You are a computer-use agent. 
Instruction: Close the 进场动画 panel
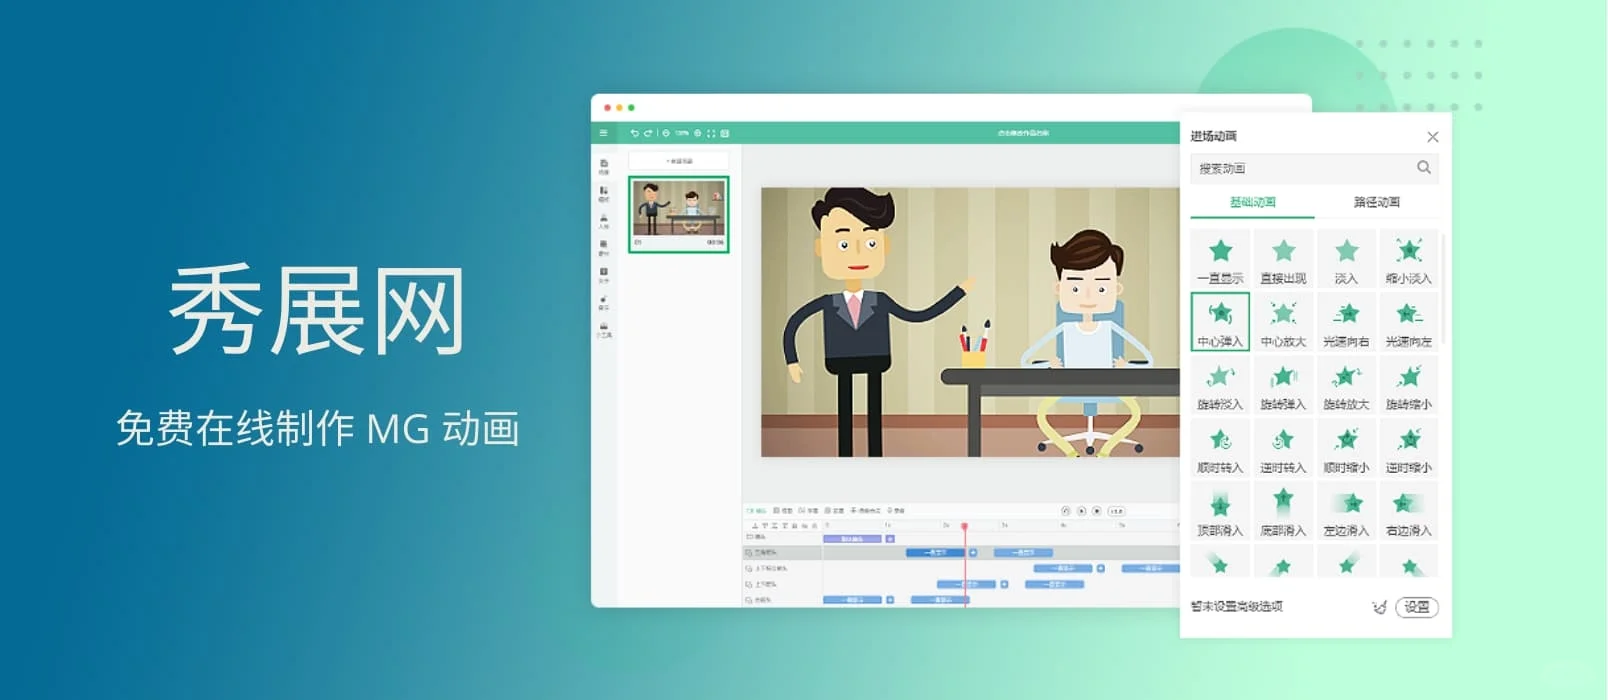pos(1433,137)
